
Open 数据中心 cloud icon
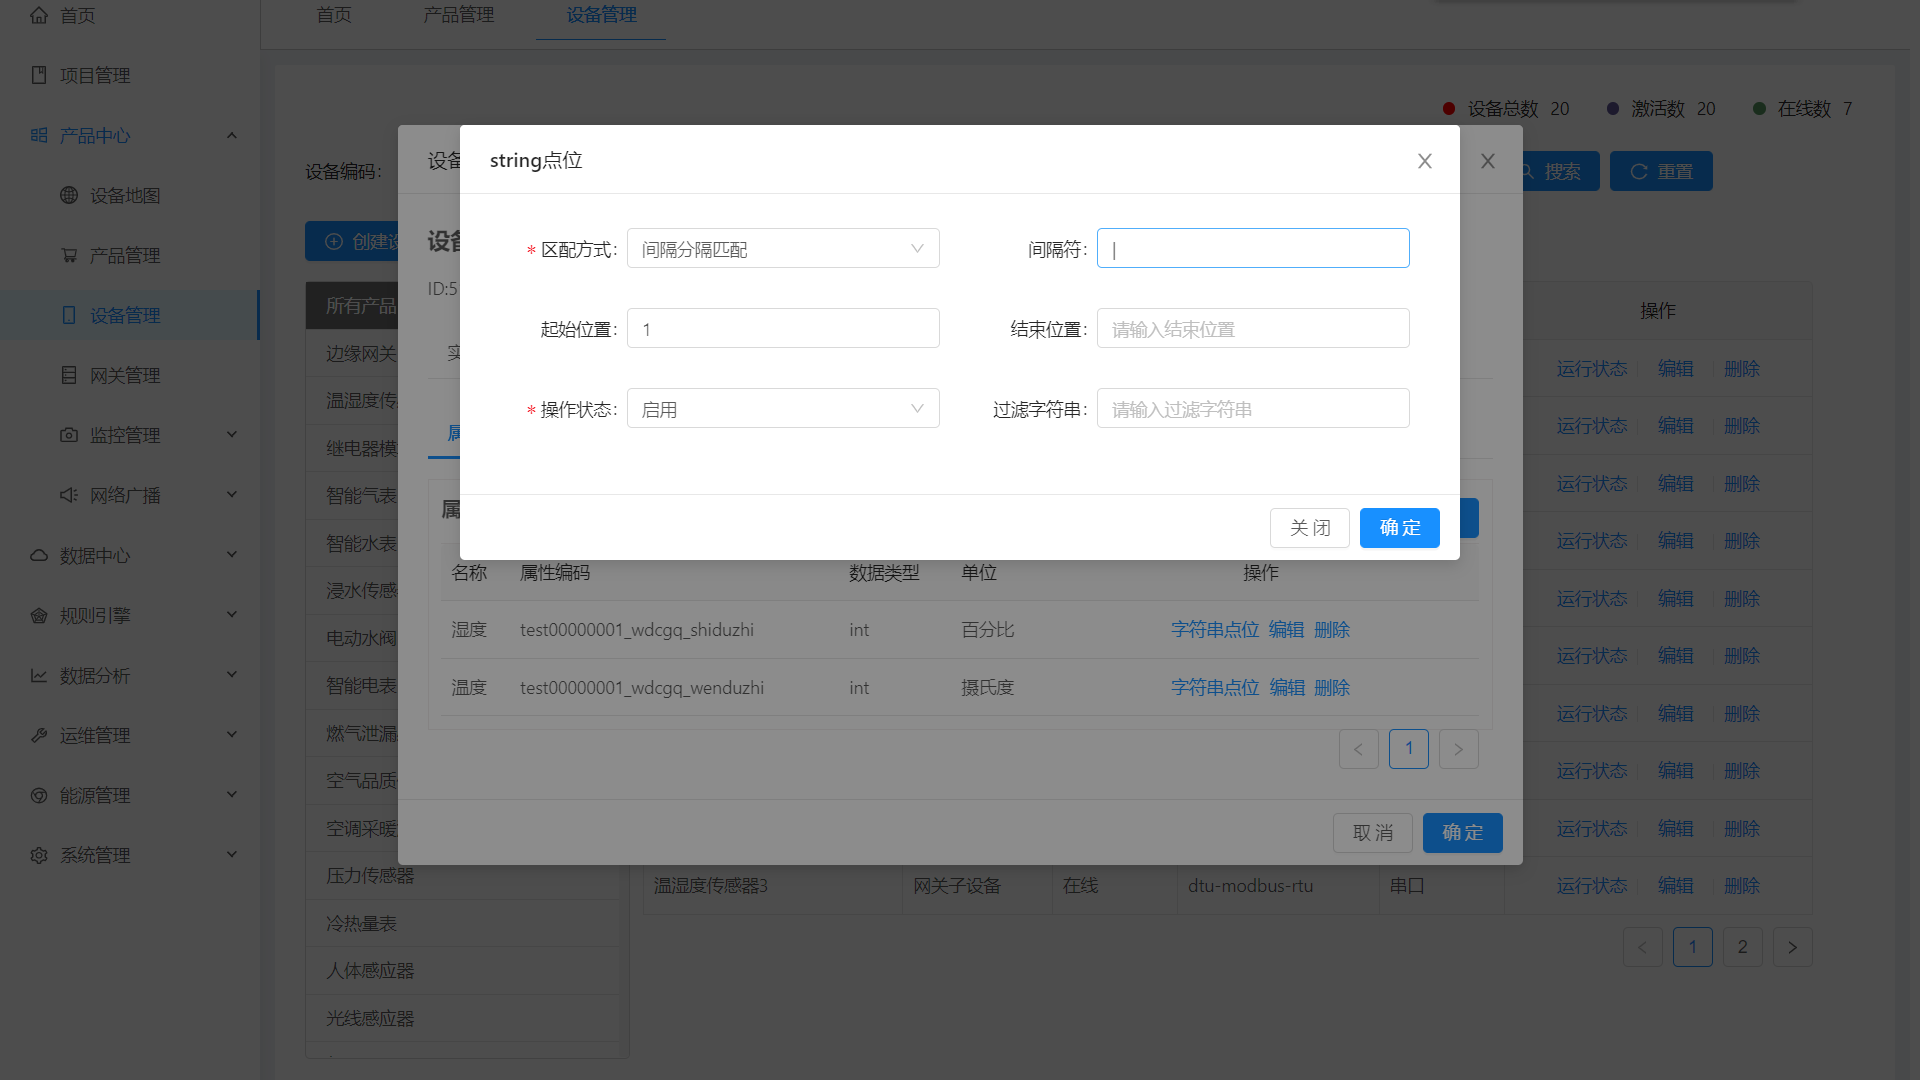point(39,555)
